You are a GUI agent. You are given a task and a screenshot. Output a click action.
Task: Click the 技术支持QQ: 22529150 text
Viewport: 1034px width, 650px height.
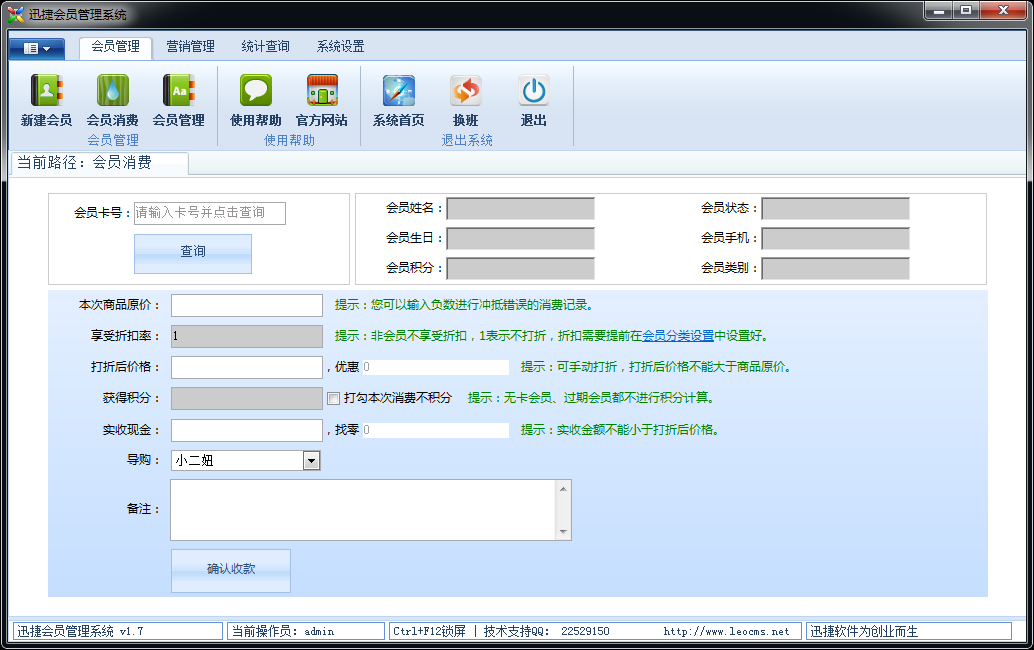547,632
